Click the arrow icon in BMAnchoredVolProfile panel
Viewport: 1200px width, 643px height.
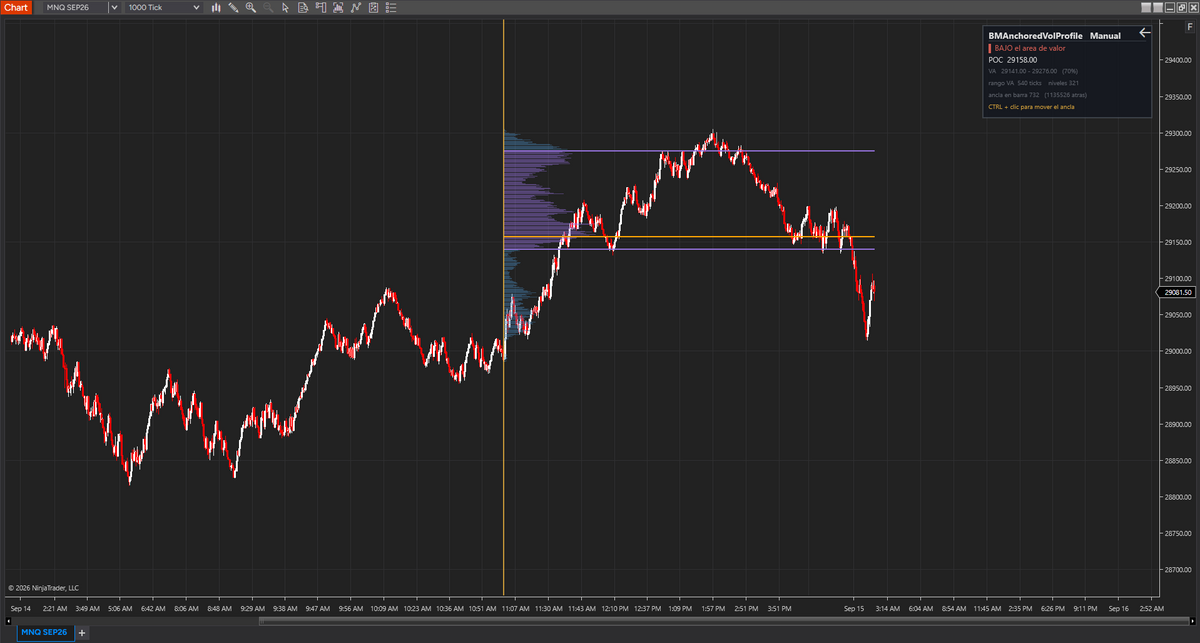point(1145,33)
